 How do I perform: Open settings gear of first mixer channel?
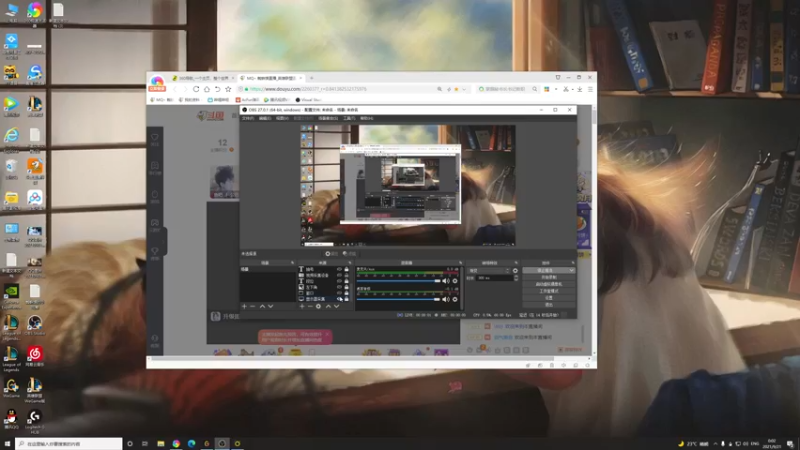455,281
